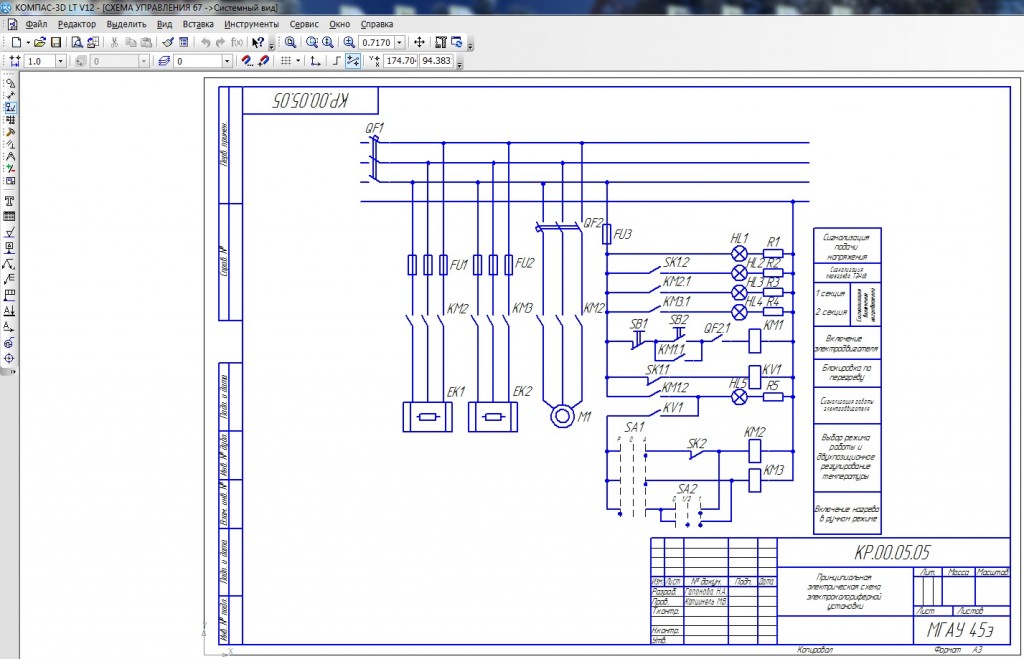Viewport: 1024px width, 659px height.
Task: Click the Open file folder icon
Action: 40,42
